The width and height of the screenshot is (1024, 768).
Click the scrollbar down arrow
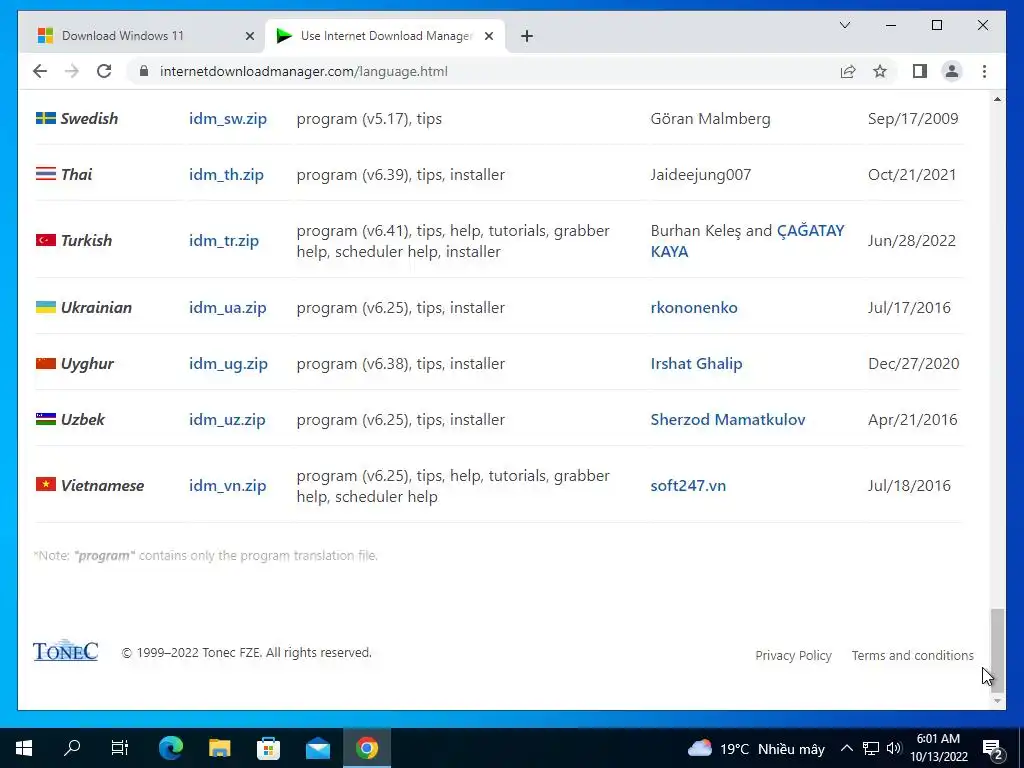(x=997, y=701)
